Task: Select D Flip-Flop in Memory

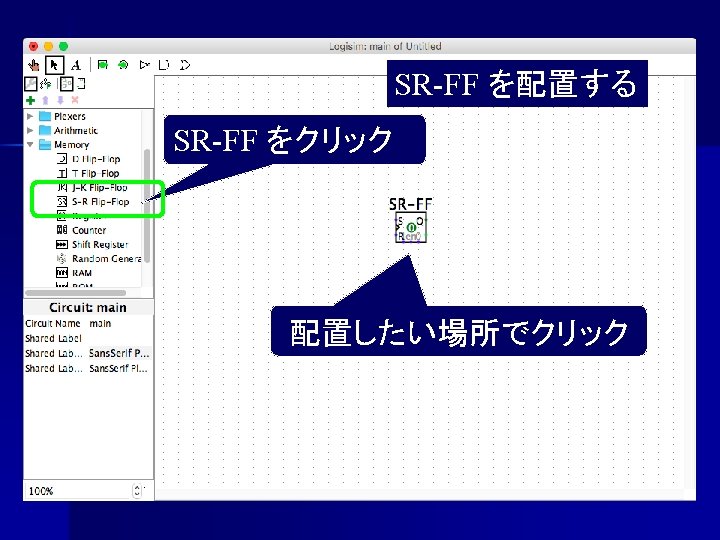Action: coord(89,159)
